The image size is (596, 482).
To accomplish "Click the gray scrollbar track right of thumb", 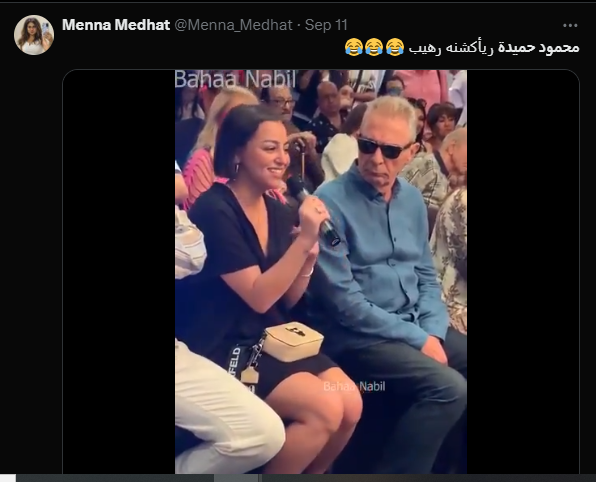I will (x=428, y=478).
